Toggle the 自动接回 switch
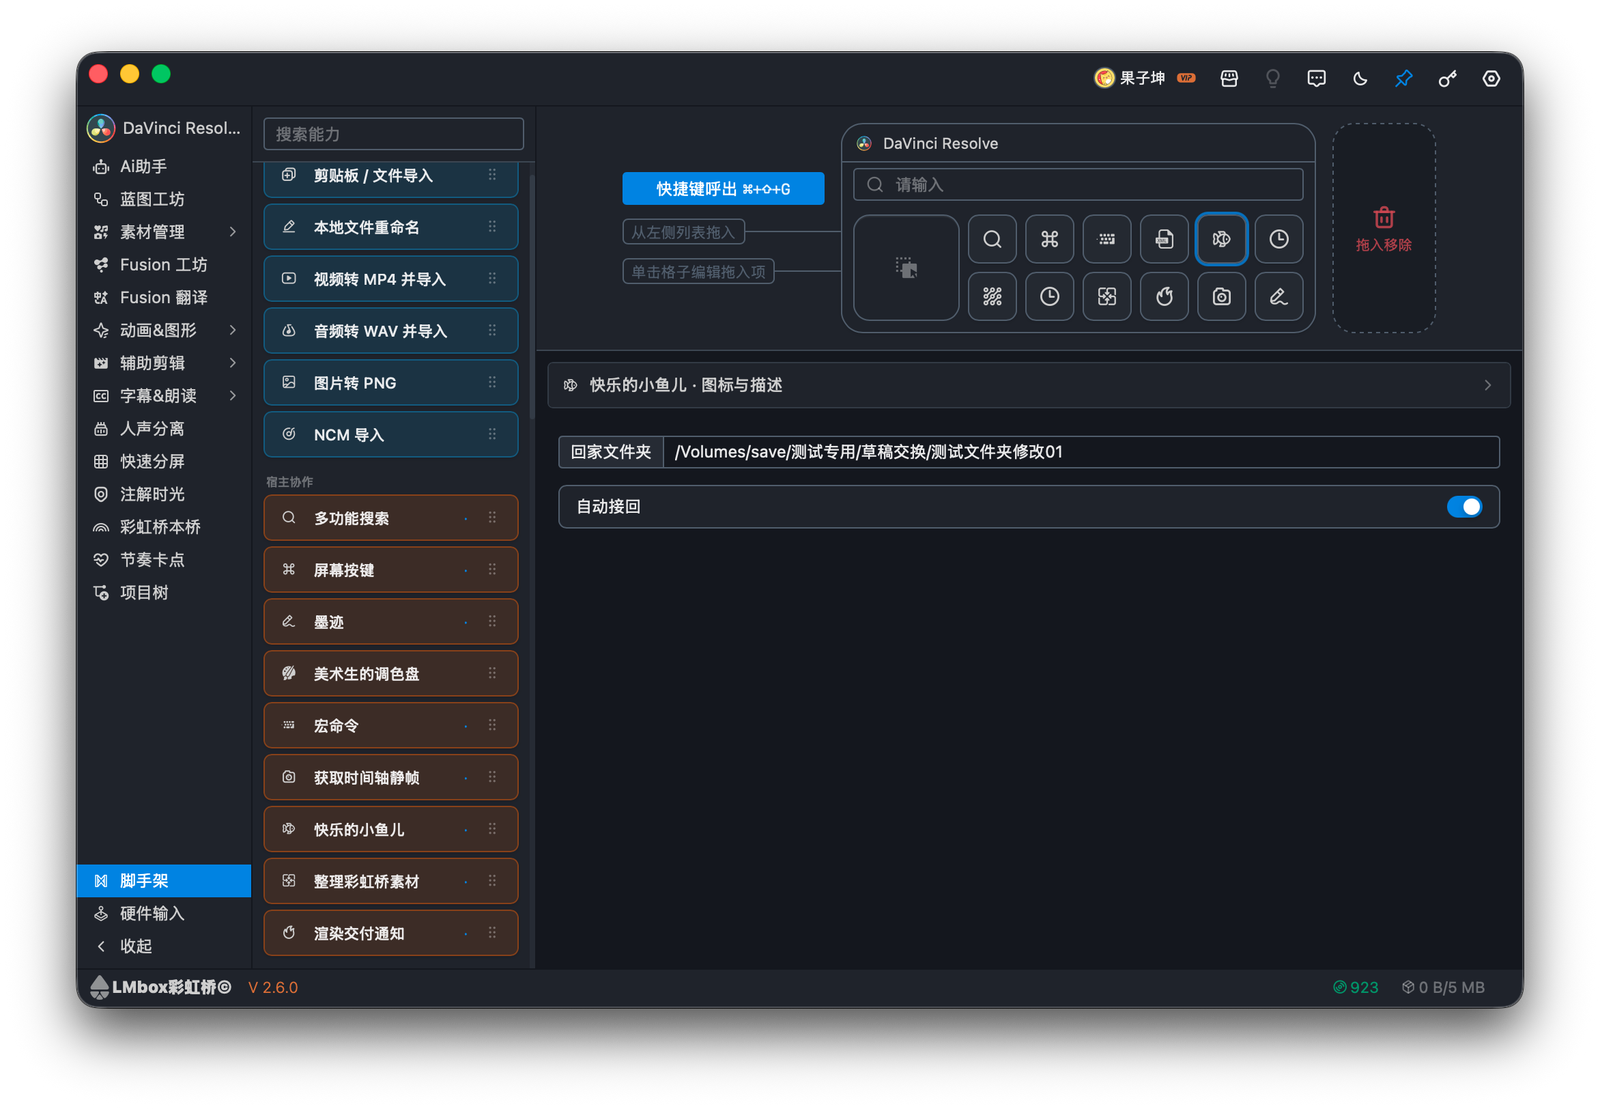 coord(1464,507)
